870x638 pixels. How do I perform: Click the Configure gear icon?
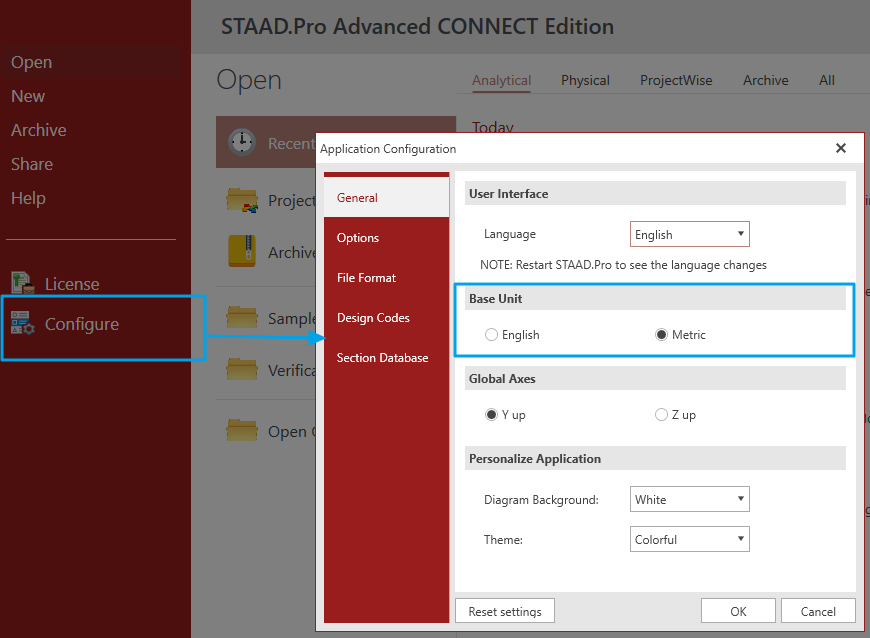(23, 323)
